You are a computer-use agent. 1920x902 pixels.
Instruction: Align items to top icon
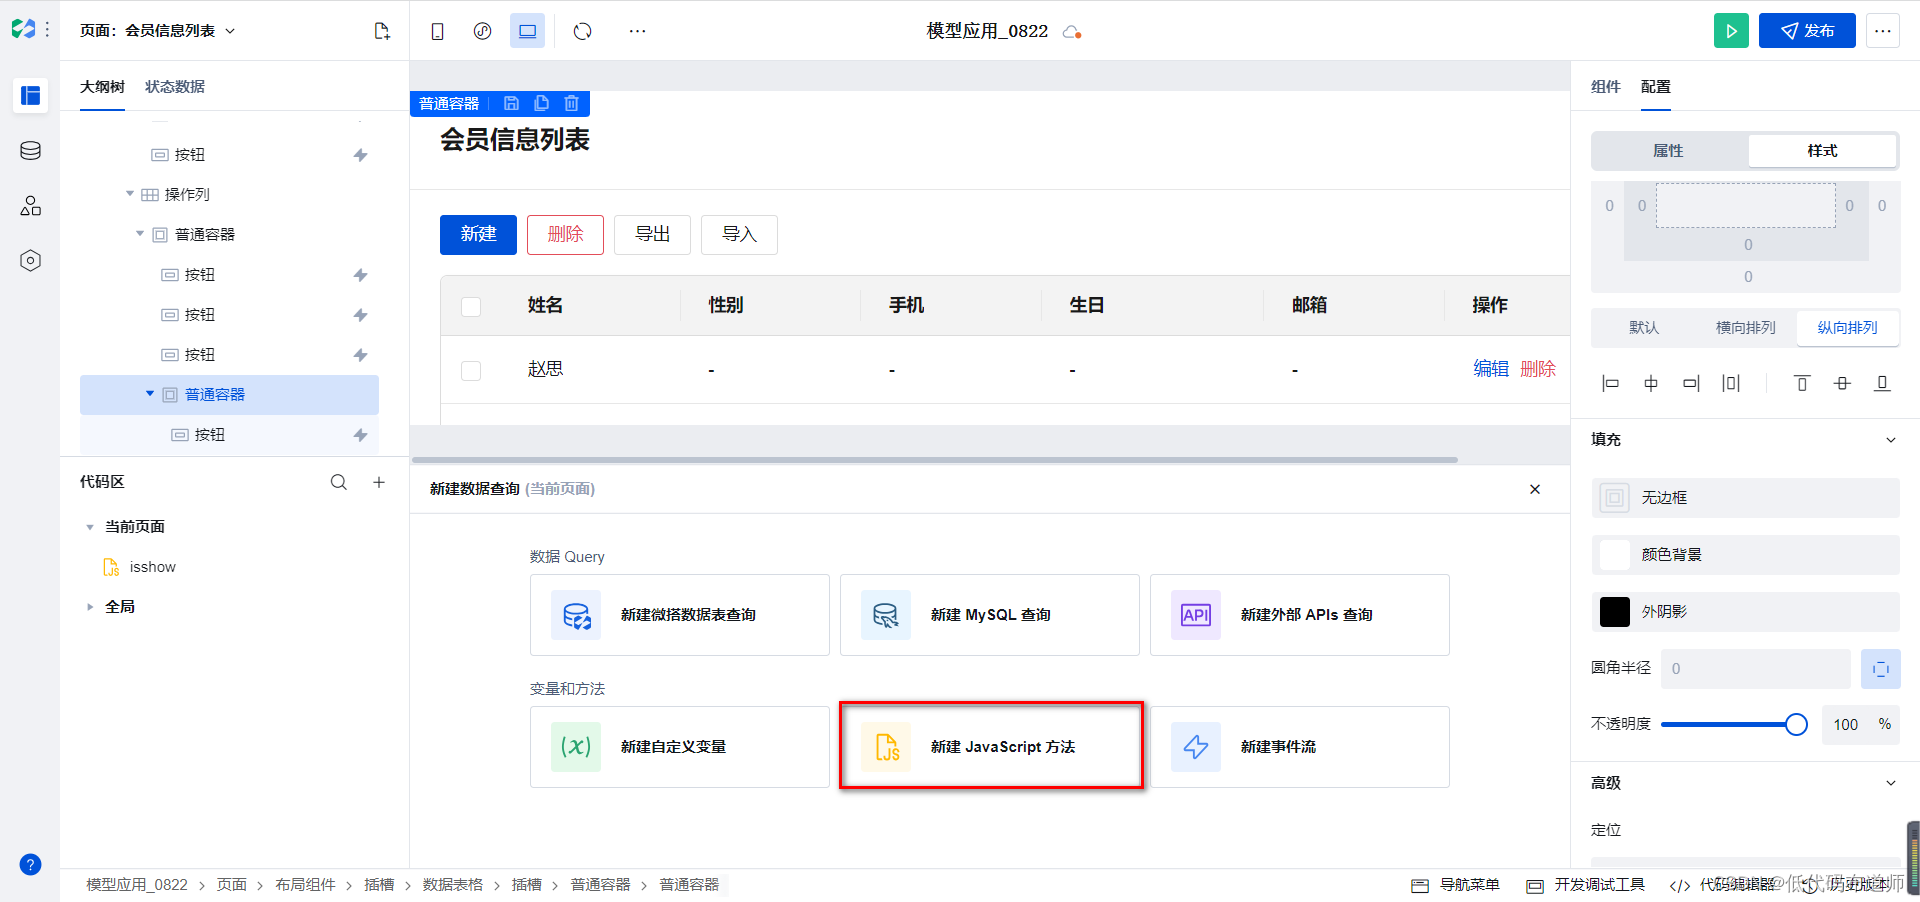(x=1802, y=383)
